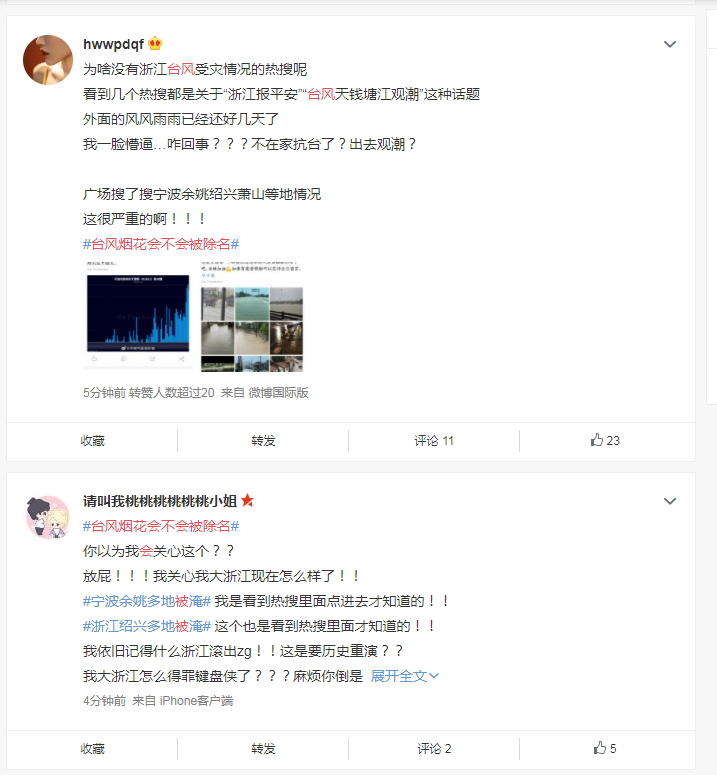Open 评论 11 comments on first post

click(x=434, y=440)
